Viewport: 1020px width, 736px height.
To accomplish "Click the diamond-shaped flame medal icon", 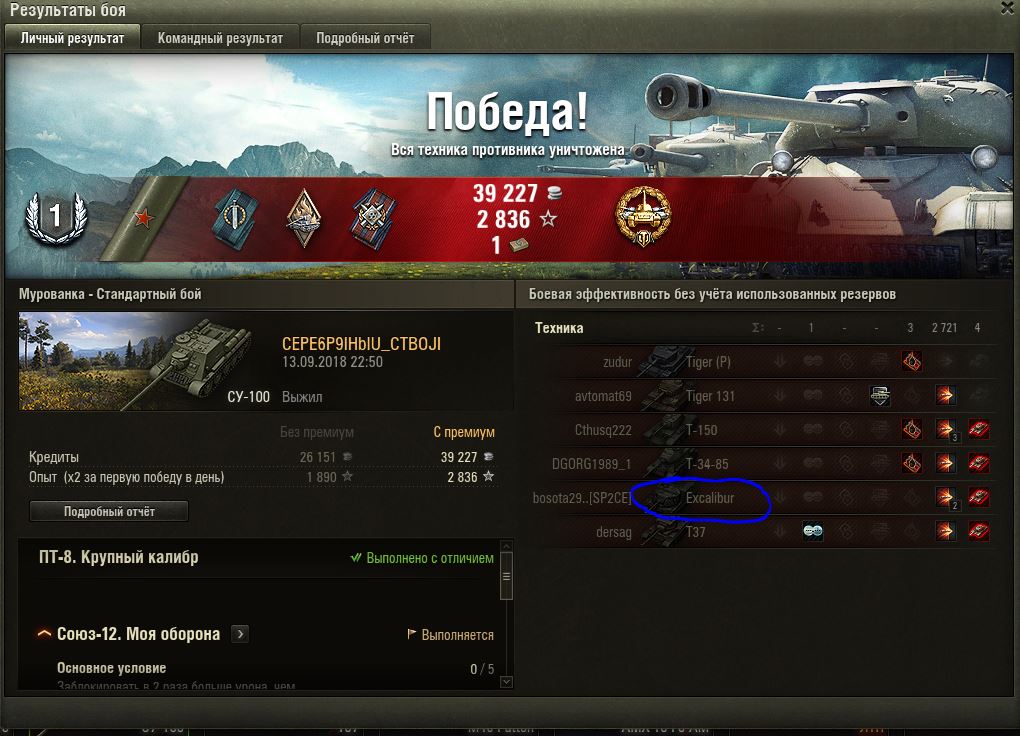I will 304,218.
